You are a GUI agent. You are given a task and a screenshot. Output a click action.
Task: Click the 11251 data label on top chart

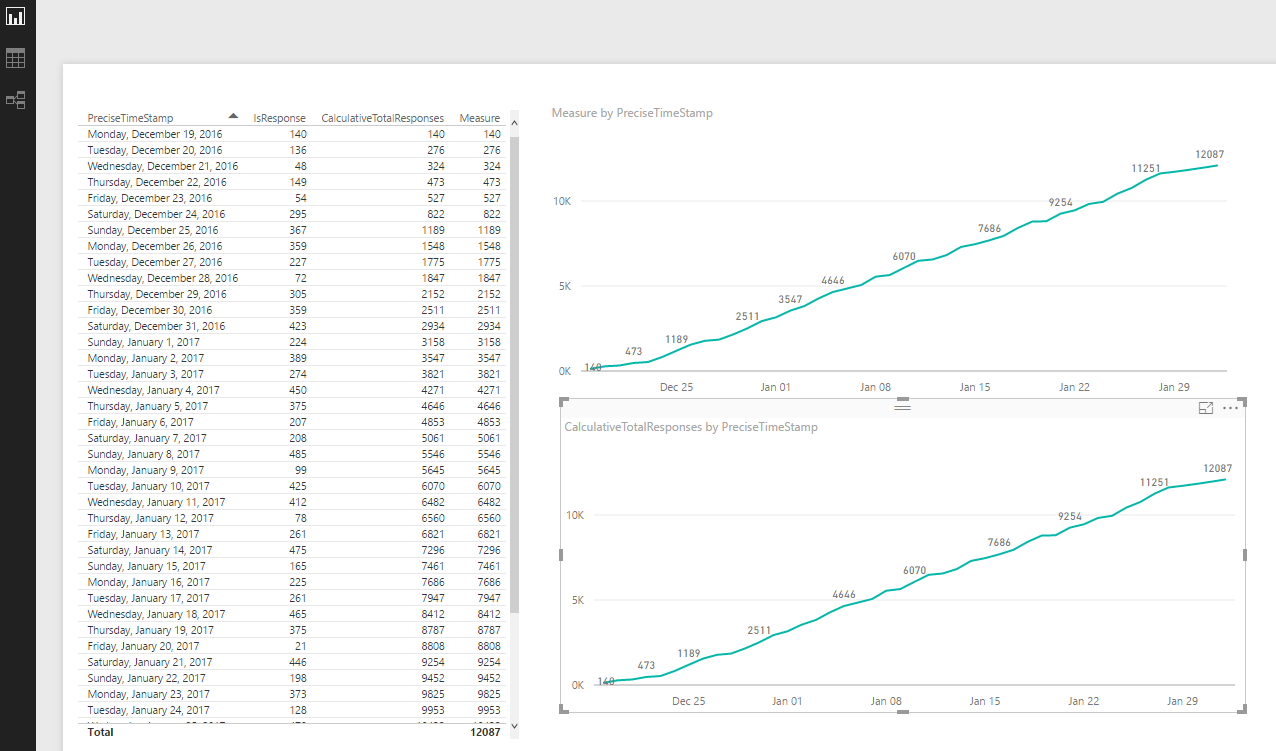point(1146,168)
